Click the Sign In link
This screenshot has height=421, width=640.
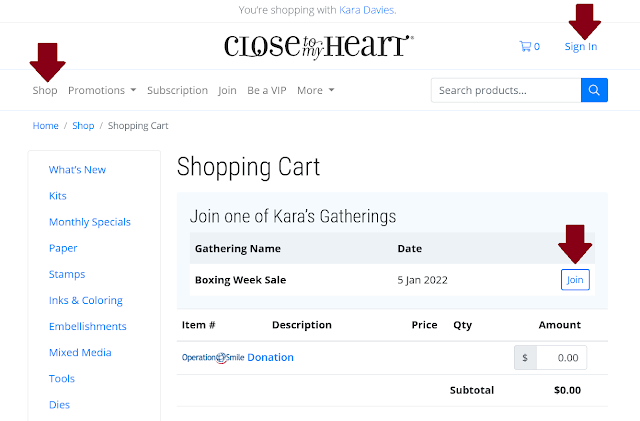pos(580,46)
